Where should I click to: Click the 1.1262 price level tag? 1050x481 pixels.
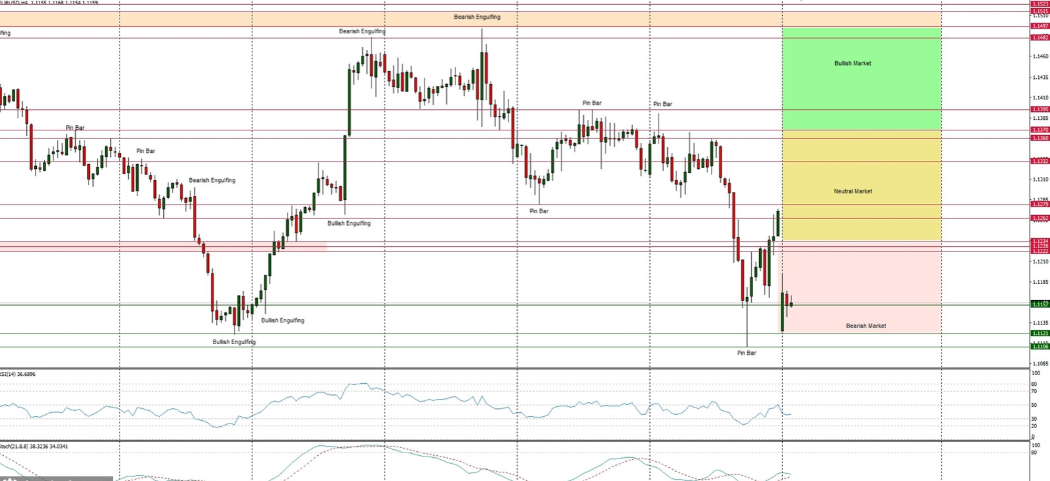tap(1039, 218)
